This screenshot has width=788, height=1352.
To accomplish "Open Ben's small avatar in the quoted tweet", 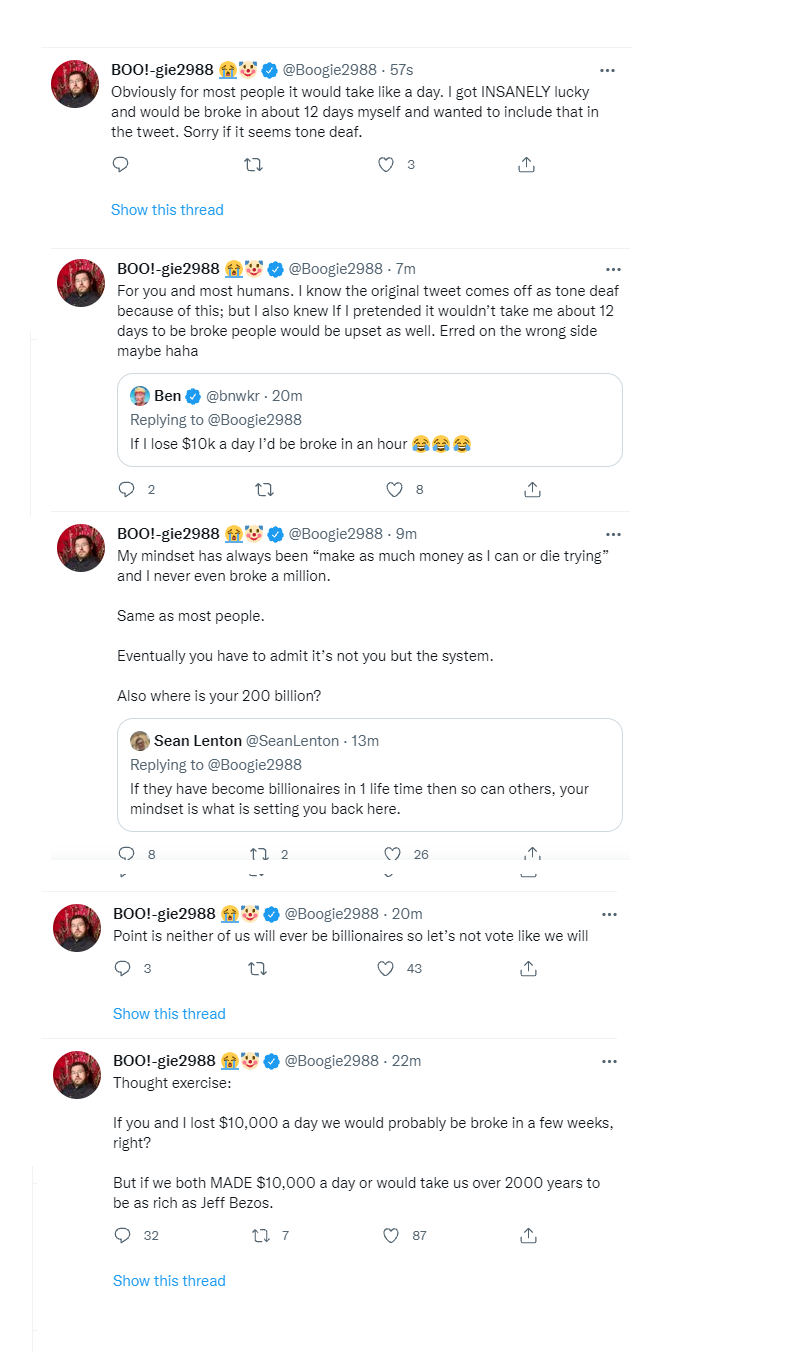I will coord(140,396).
